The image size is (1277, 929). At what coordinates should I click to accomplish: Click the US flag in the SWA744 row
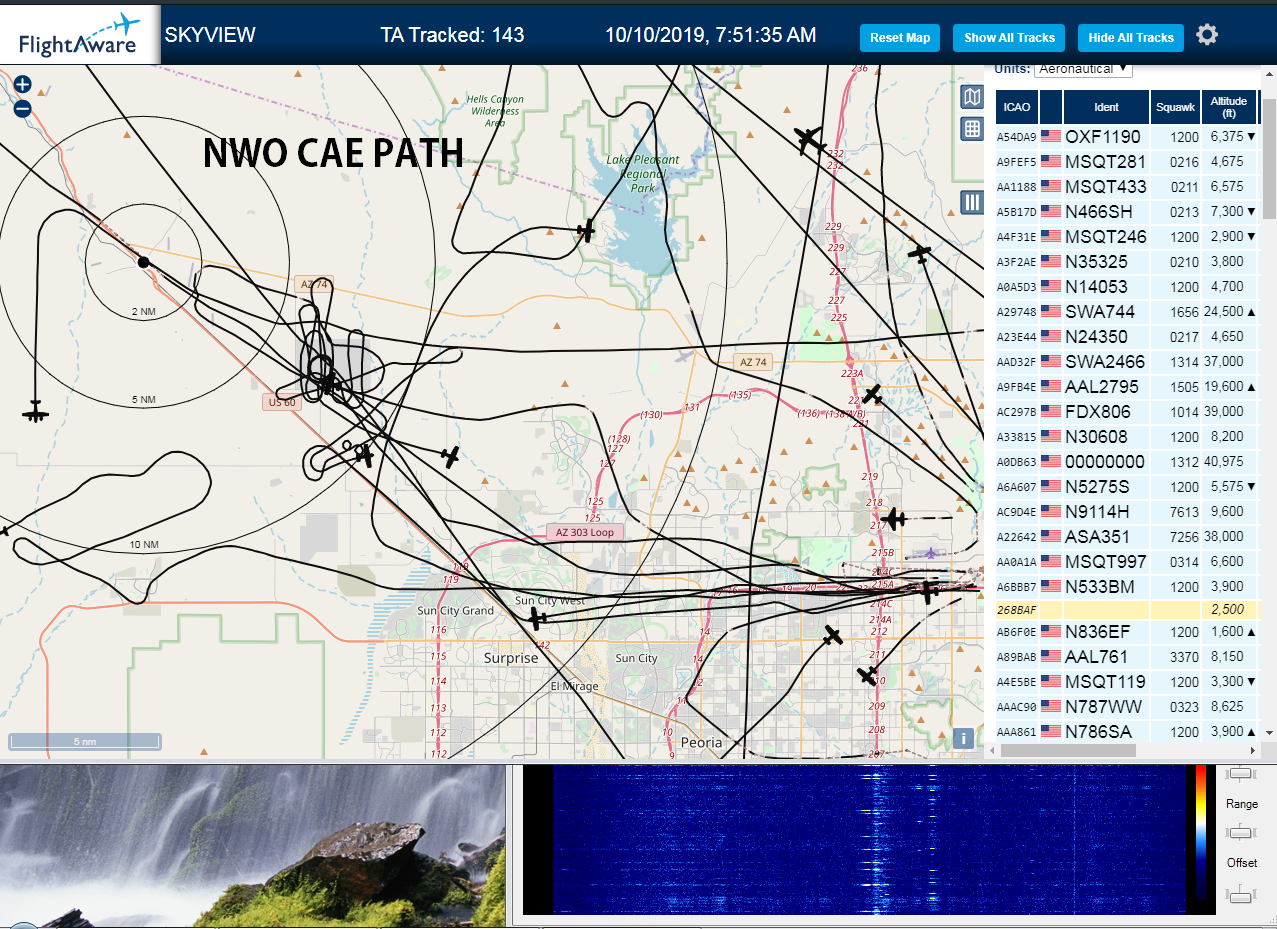1050,311
